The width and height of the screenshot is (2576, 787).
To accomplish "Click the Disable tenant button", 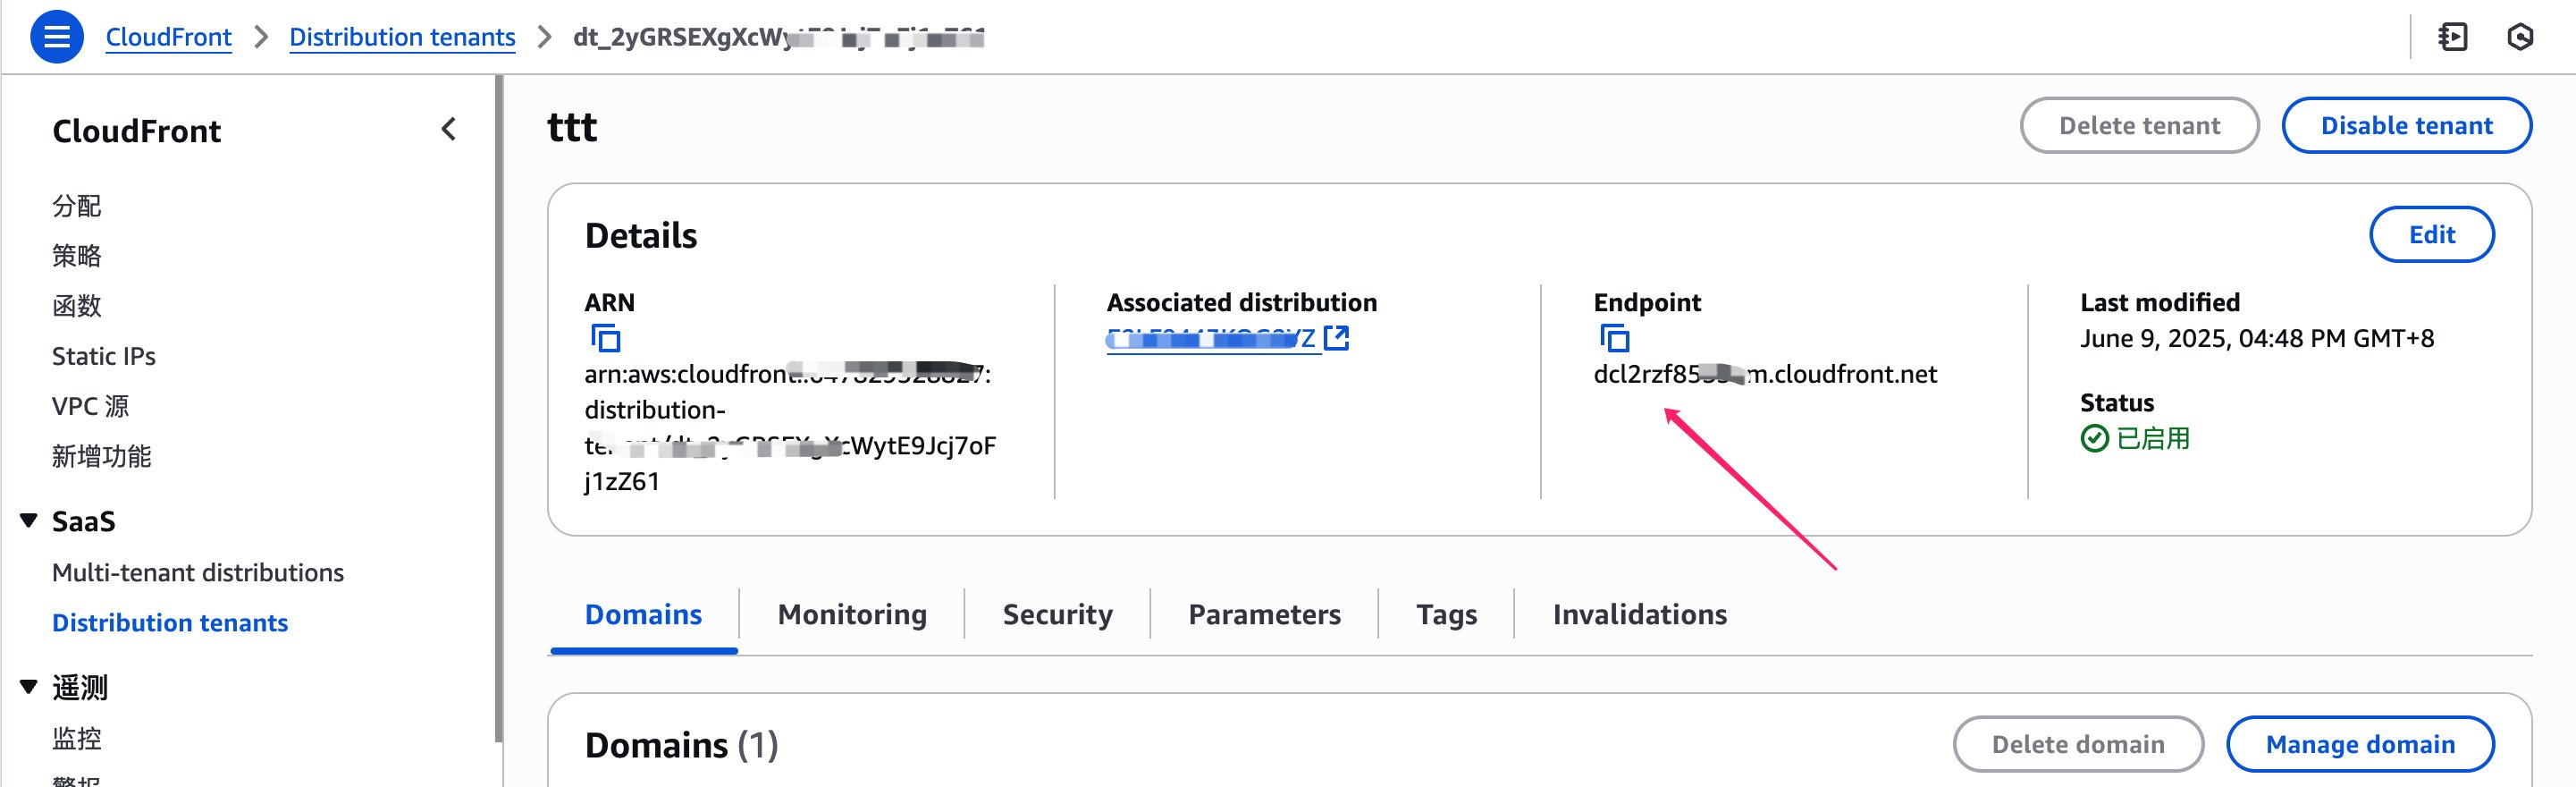I will click(2406, 125).
